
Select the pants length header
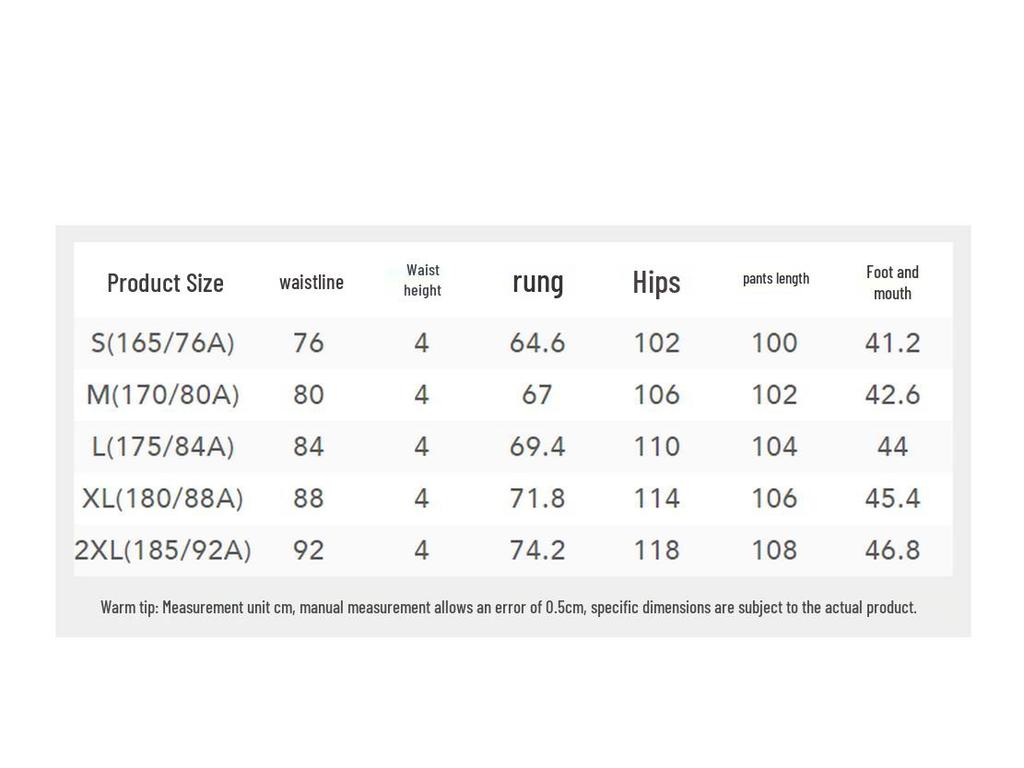776,278
